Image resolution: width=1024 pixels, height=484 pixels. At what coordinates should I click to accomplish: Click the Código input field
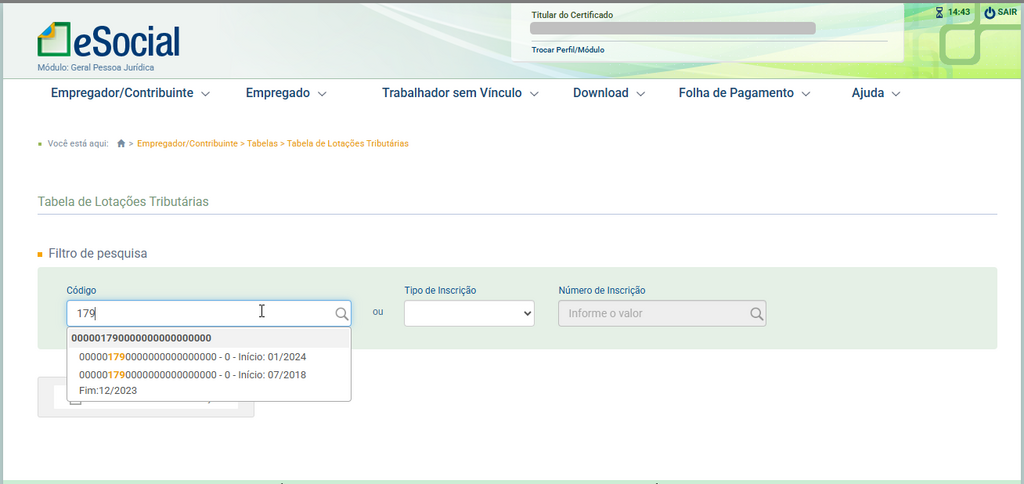click(x=200, y=314)
